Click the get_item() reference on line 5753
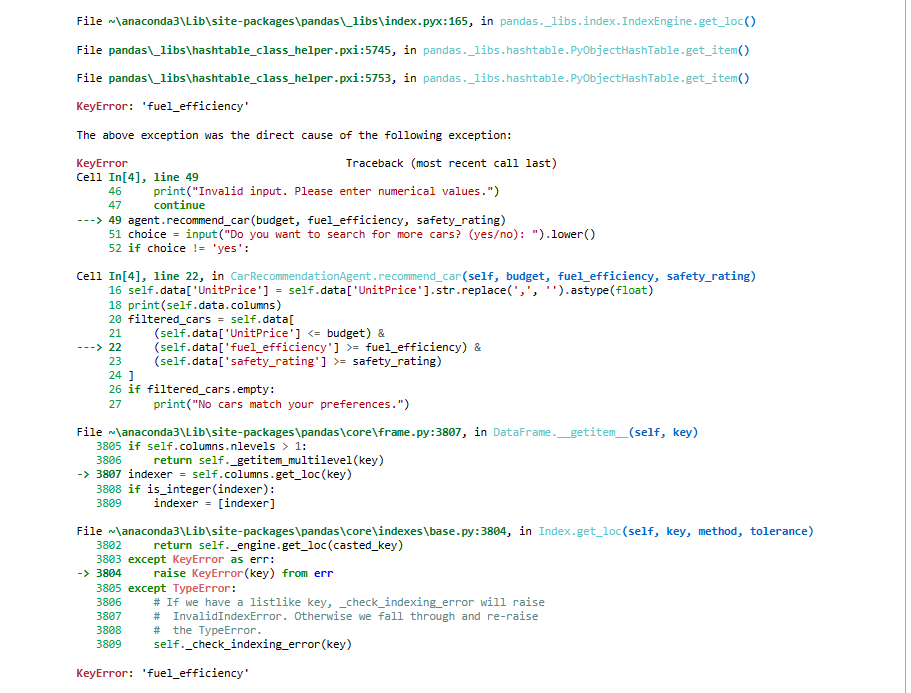Screen dimensions: 911x693 (x=586, y=78)
